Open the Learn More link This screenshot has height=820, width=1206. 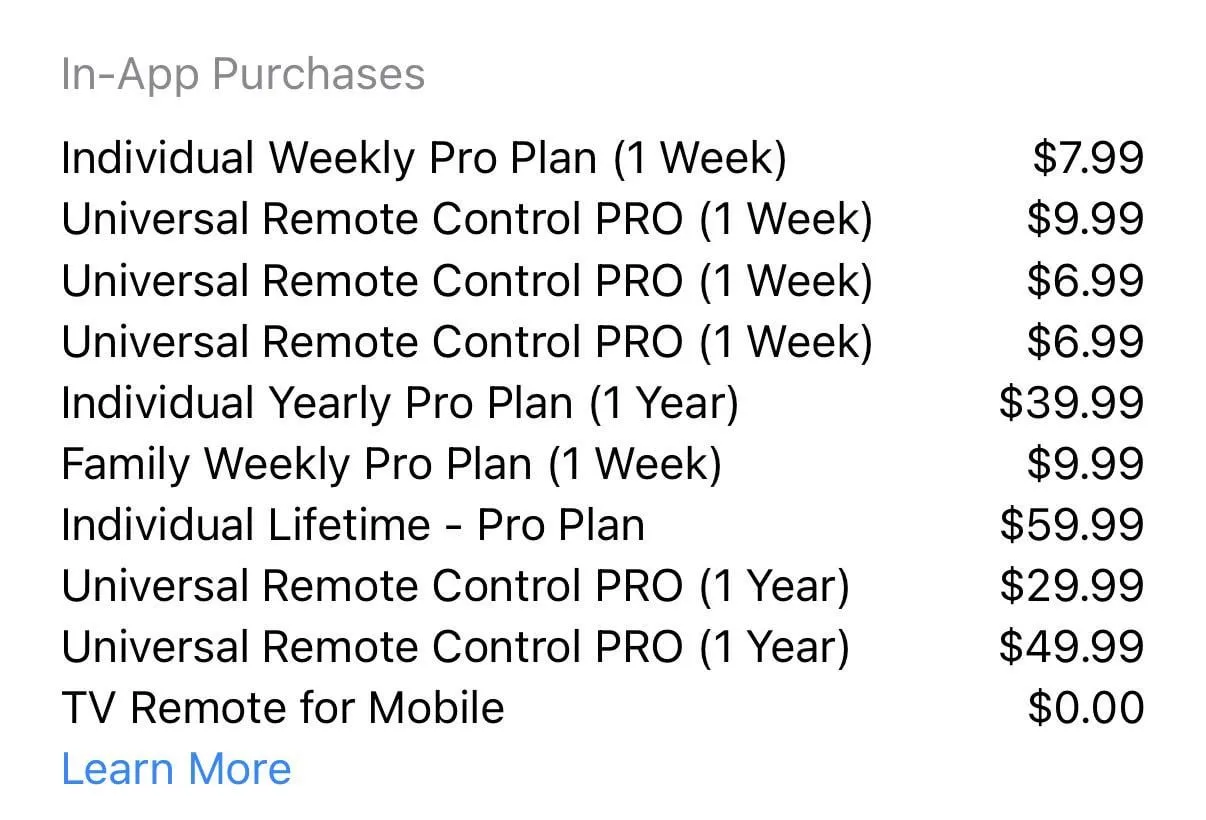[176, 769]
